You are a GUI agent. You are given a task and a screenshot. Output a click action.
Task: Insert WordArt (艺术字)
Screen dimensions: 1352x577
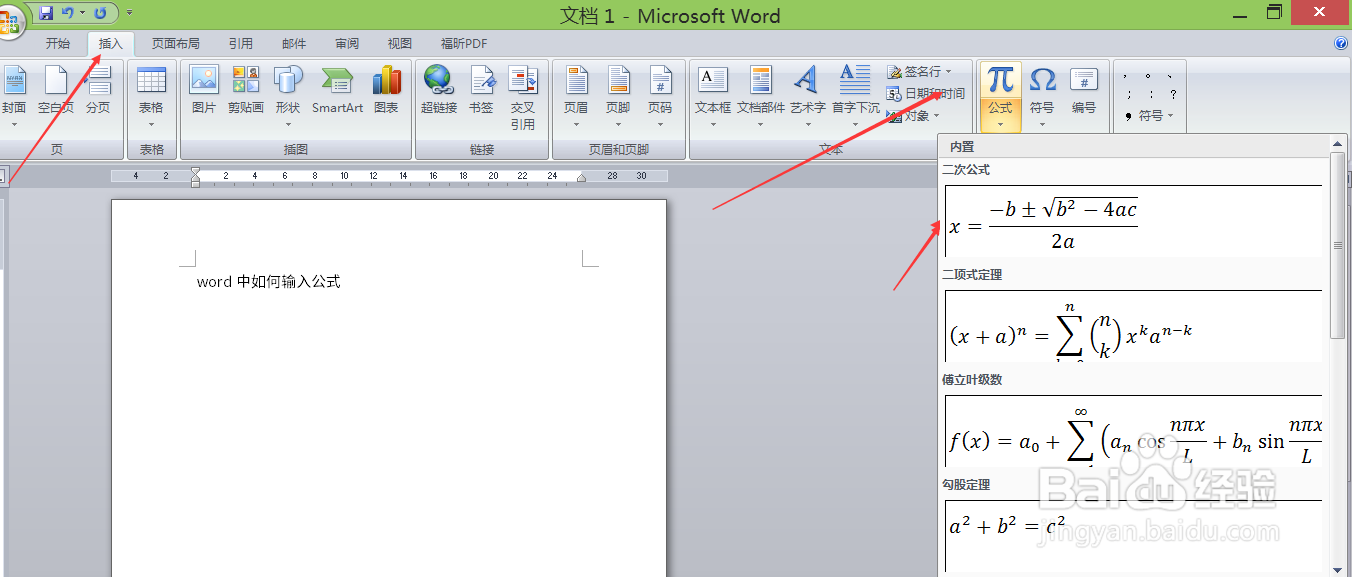[807, 97]
